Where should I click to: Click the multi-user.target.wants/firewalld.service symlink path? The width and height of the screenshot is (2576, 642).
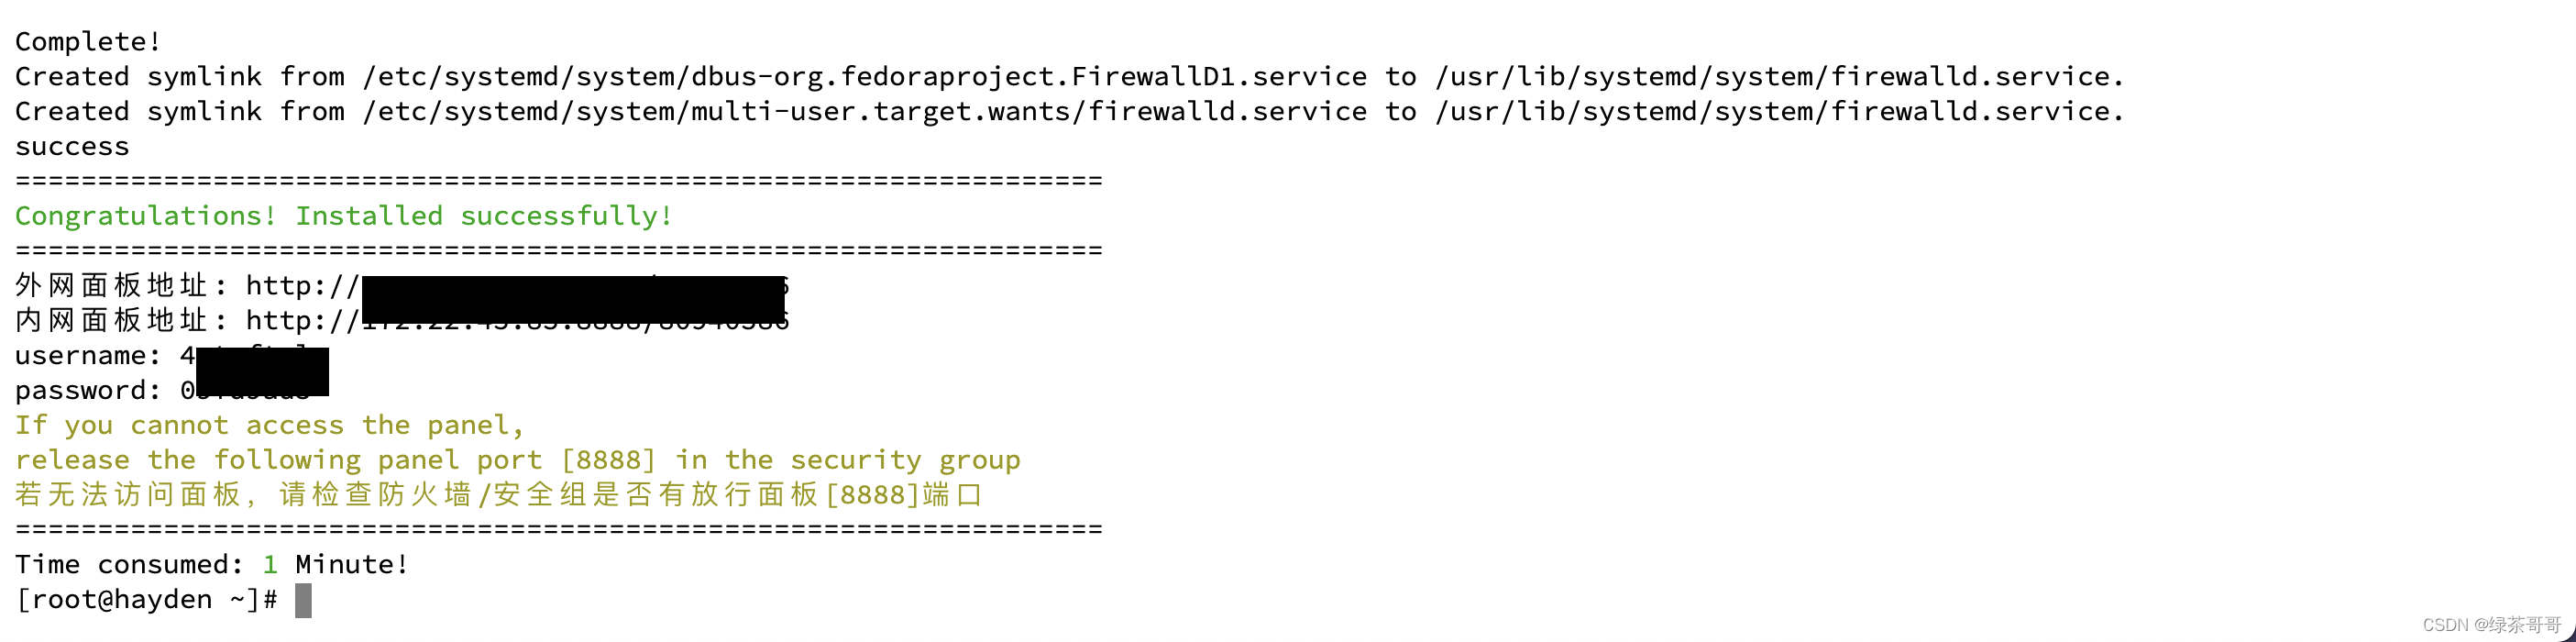click(x=864, y=112)
